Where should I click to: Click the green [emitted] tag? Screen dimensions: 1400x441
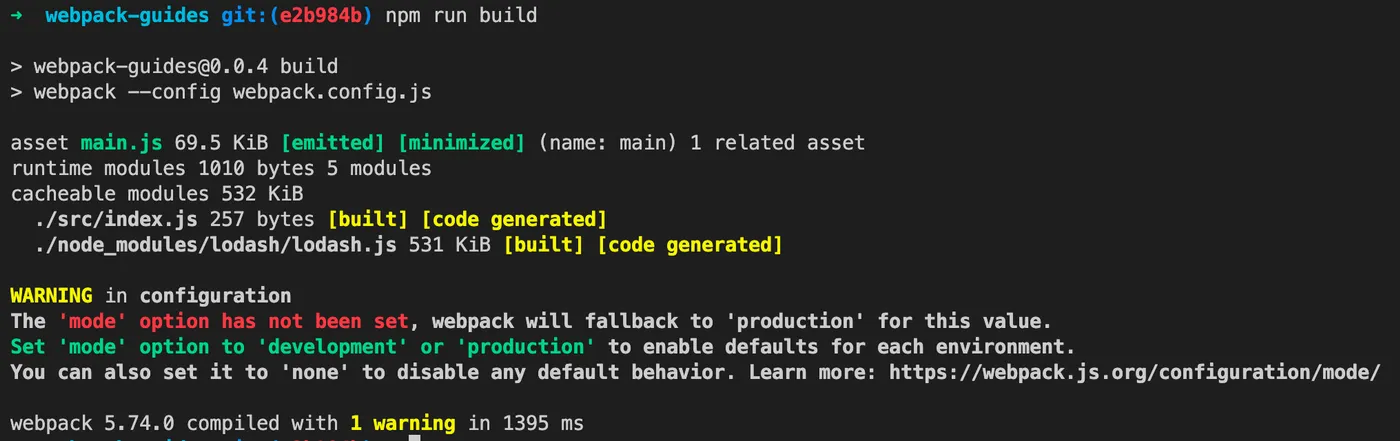332,143
